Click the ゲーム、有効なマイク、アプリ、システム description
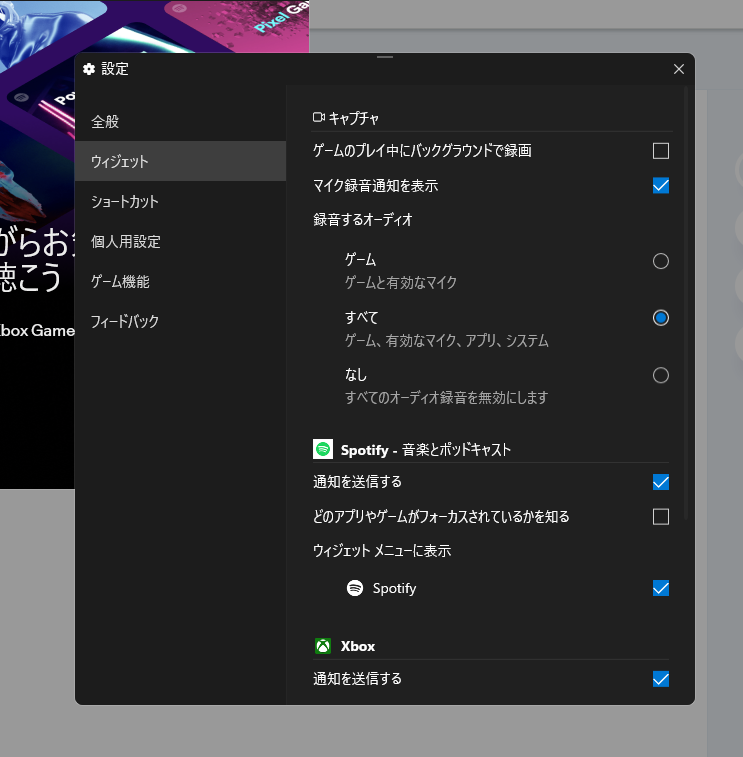743x757 pixels. tap(446, 341)
